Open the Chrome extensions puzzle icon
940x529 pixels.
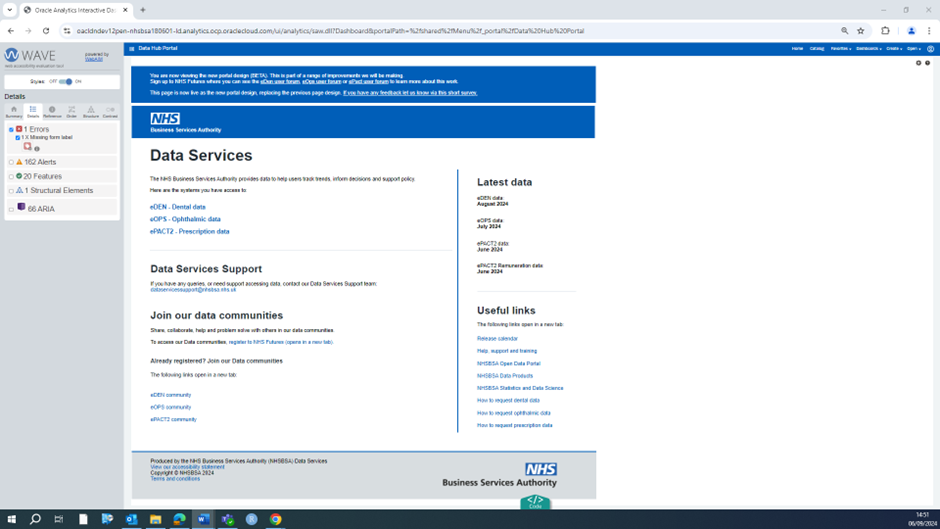885,31
